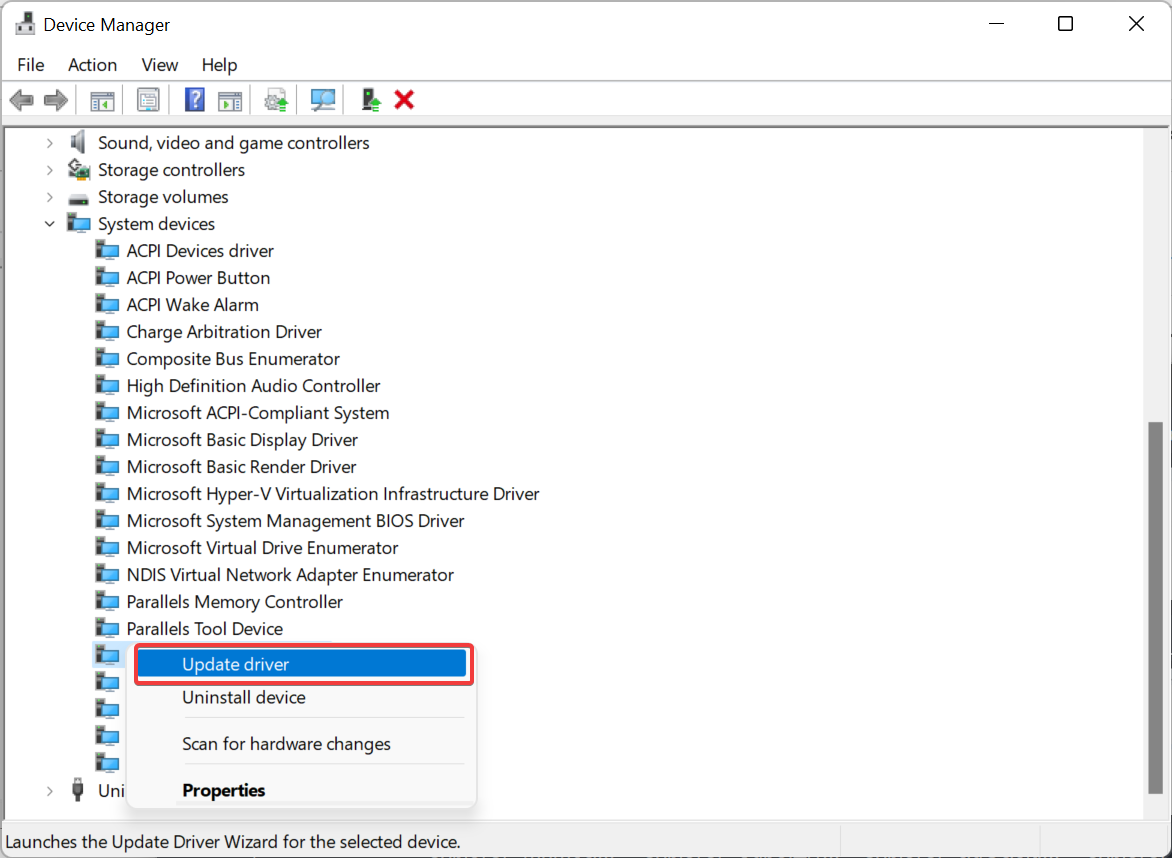Collapse the System devices node
This screenshot has width=1172, height=858.
click(50, 223)
